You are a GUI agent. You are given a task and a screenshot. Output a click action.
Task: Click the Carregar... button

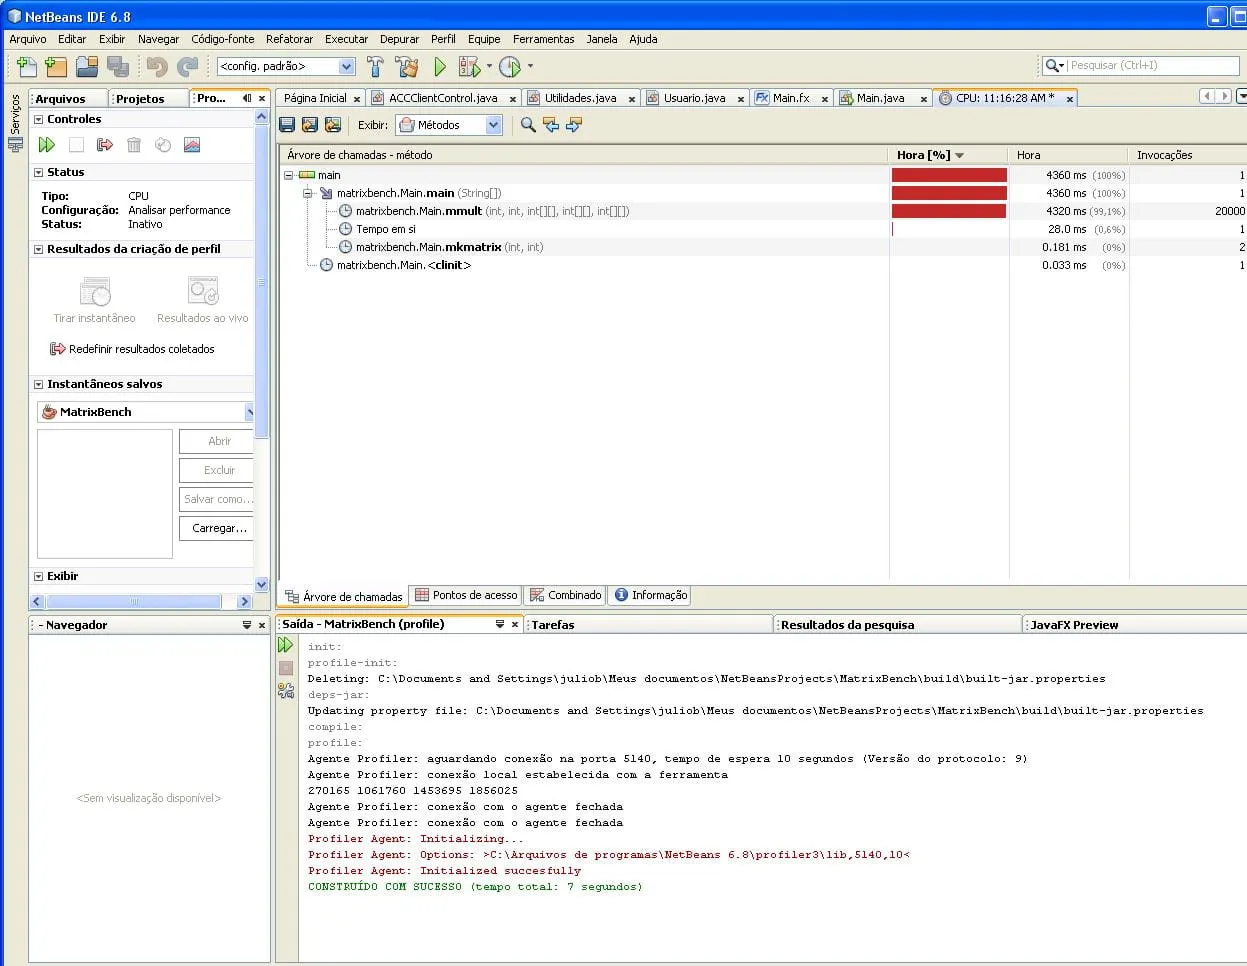[219, 528]
